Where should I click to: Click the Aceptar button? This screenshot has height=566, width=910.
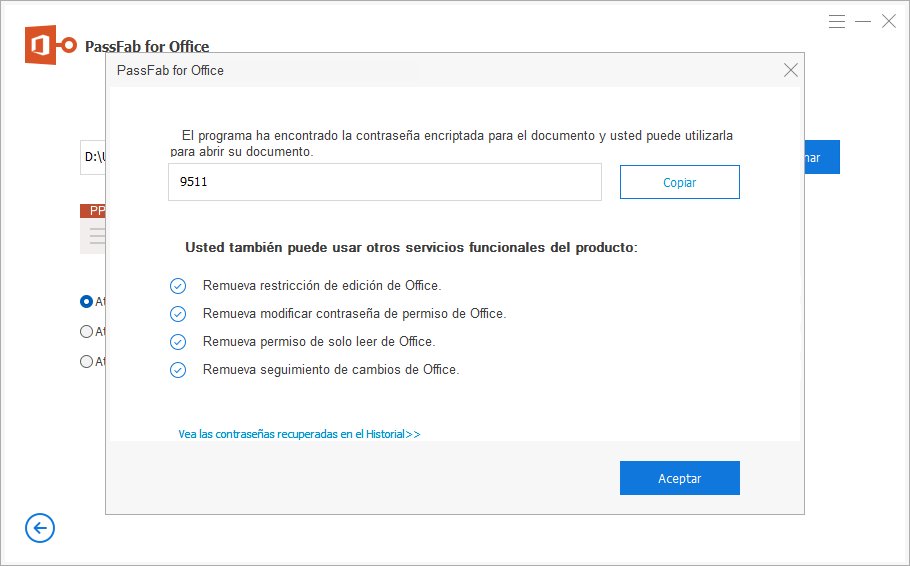click(x=680, y=478)
